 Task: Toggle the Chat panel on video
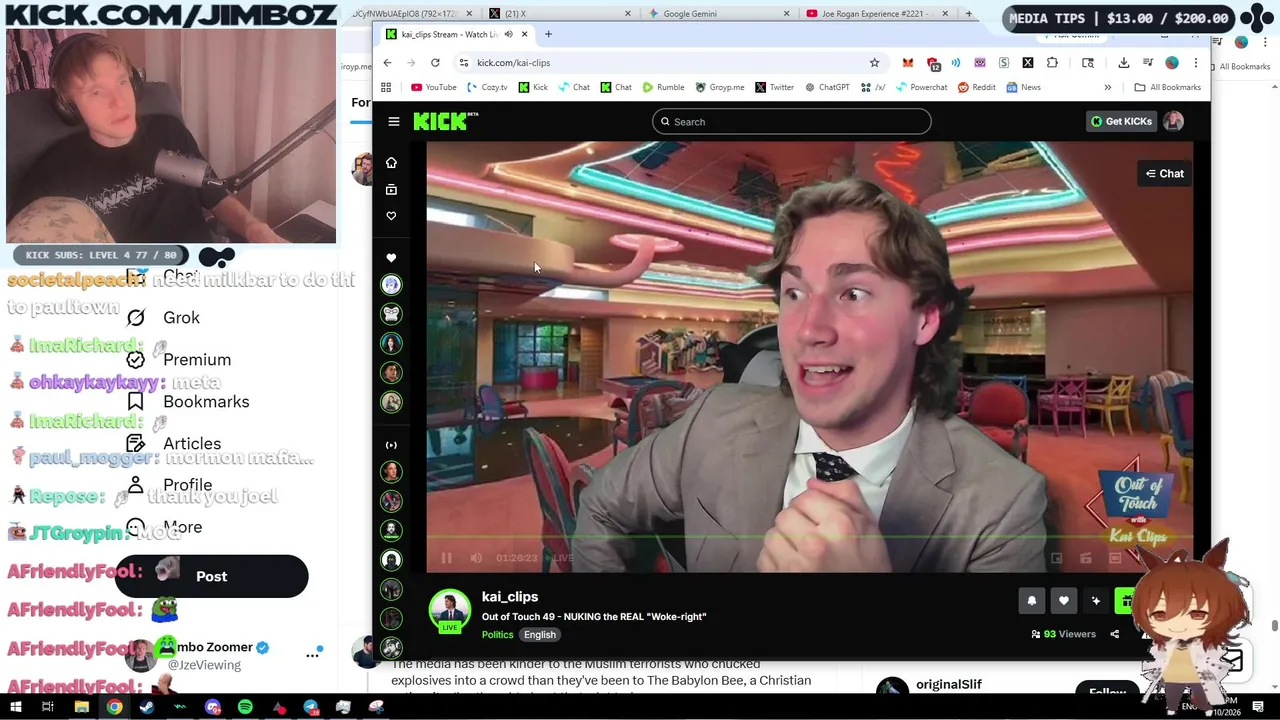point(1165,174)
